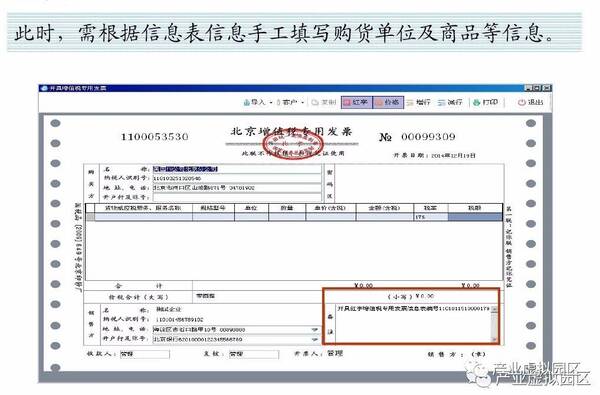The image size is (600, 395).
Task: Click the 导入 (Import) toolbar button
Action: [254, 102]
